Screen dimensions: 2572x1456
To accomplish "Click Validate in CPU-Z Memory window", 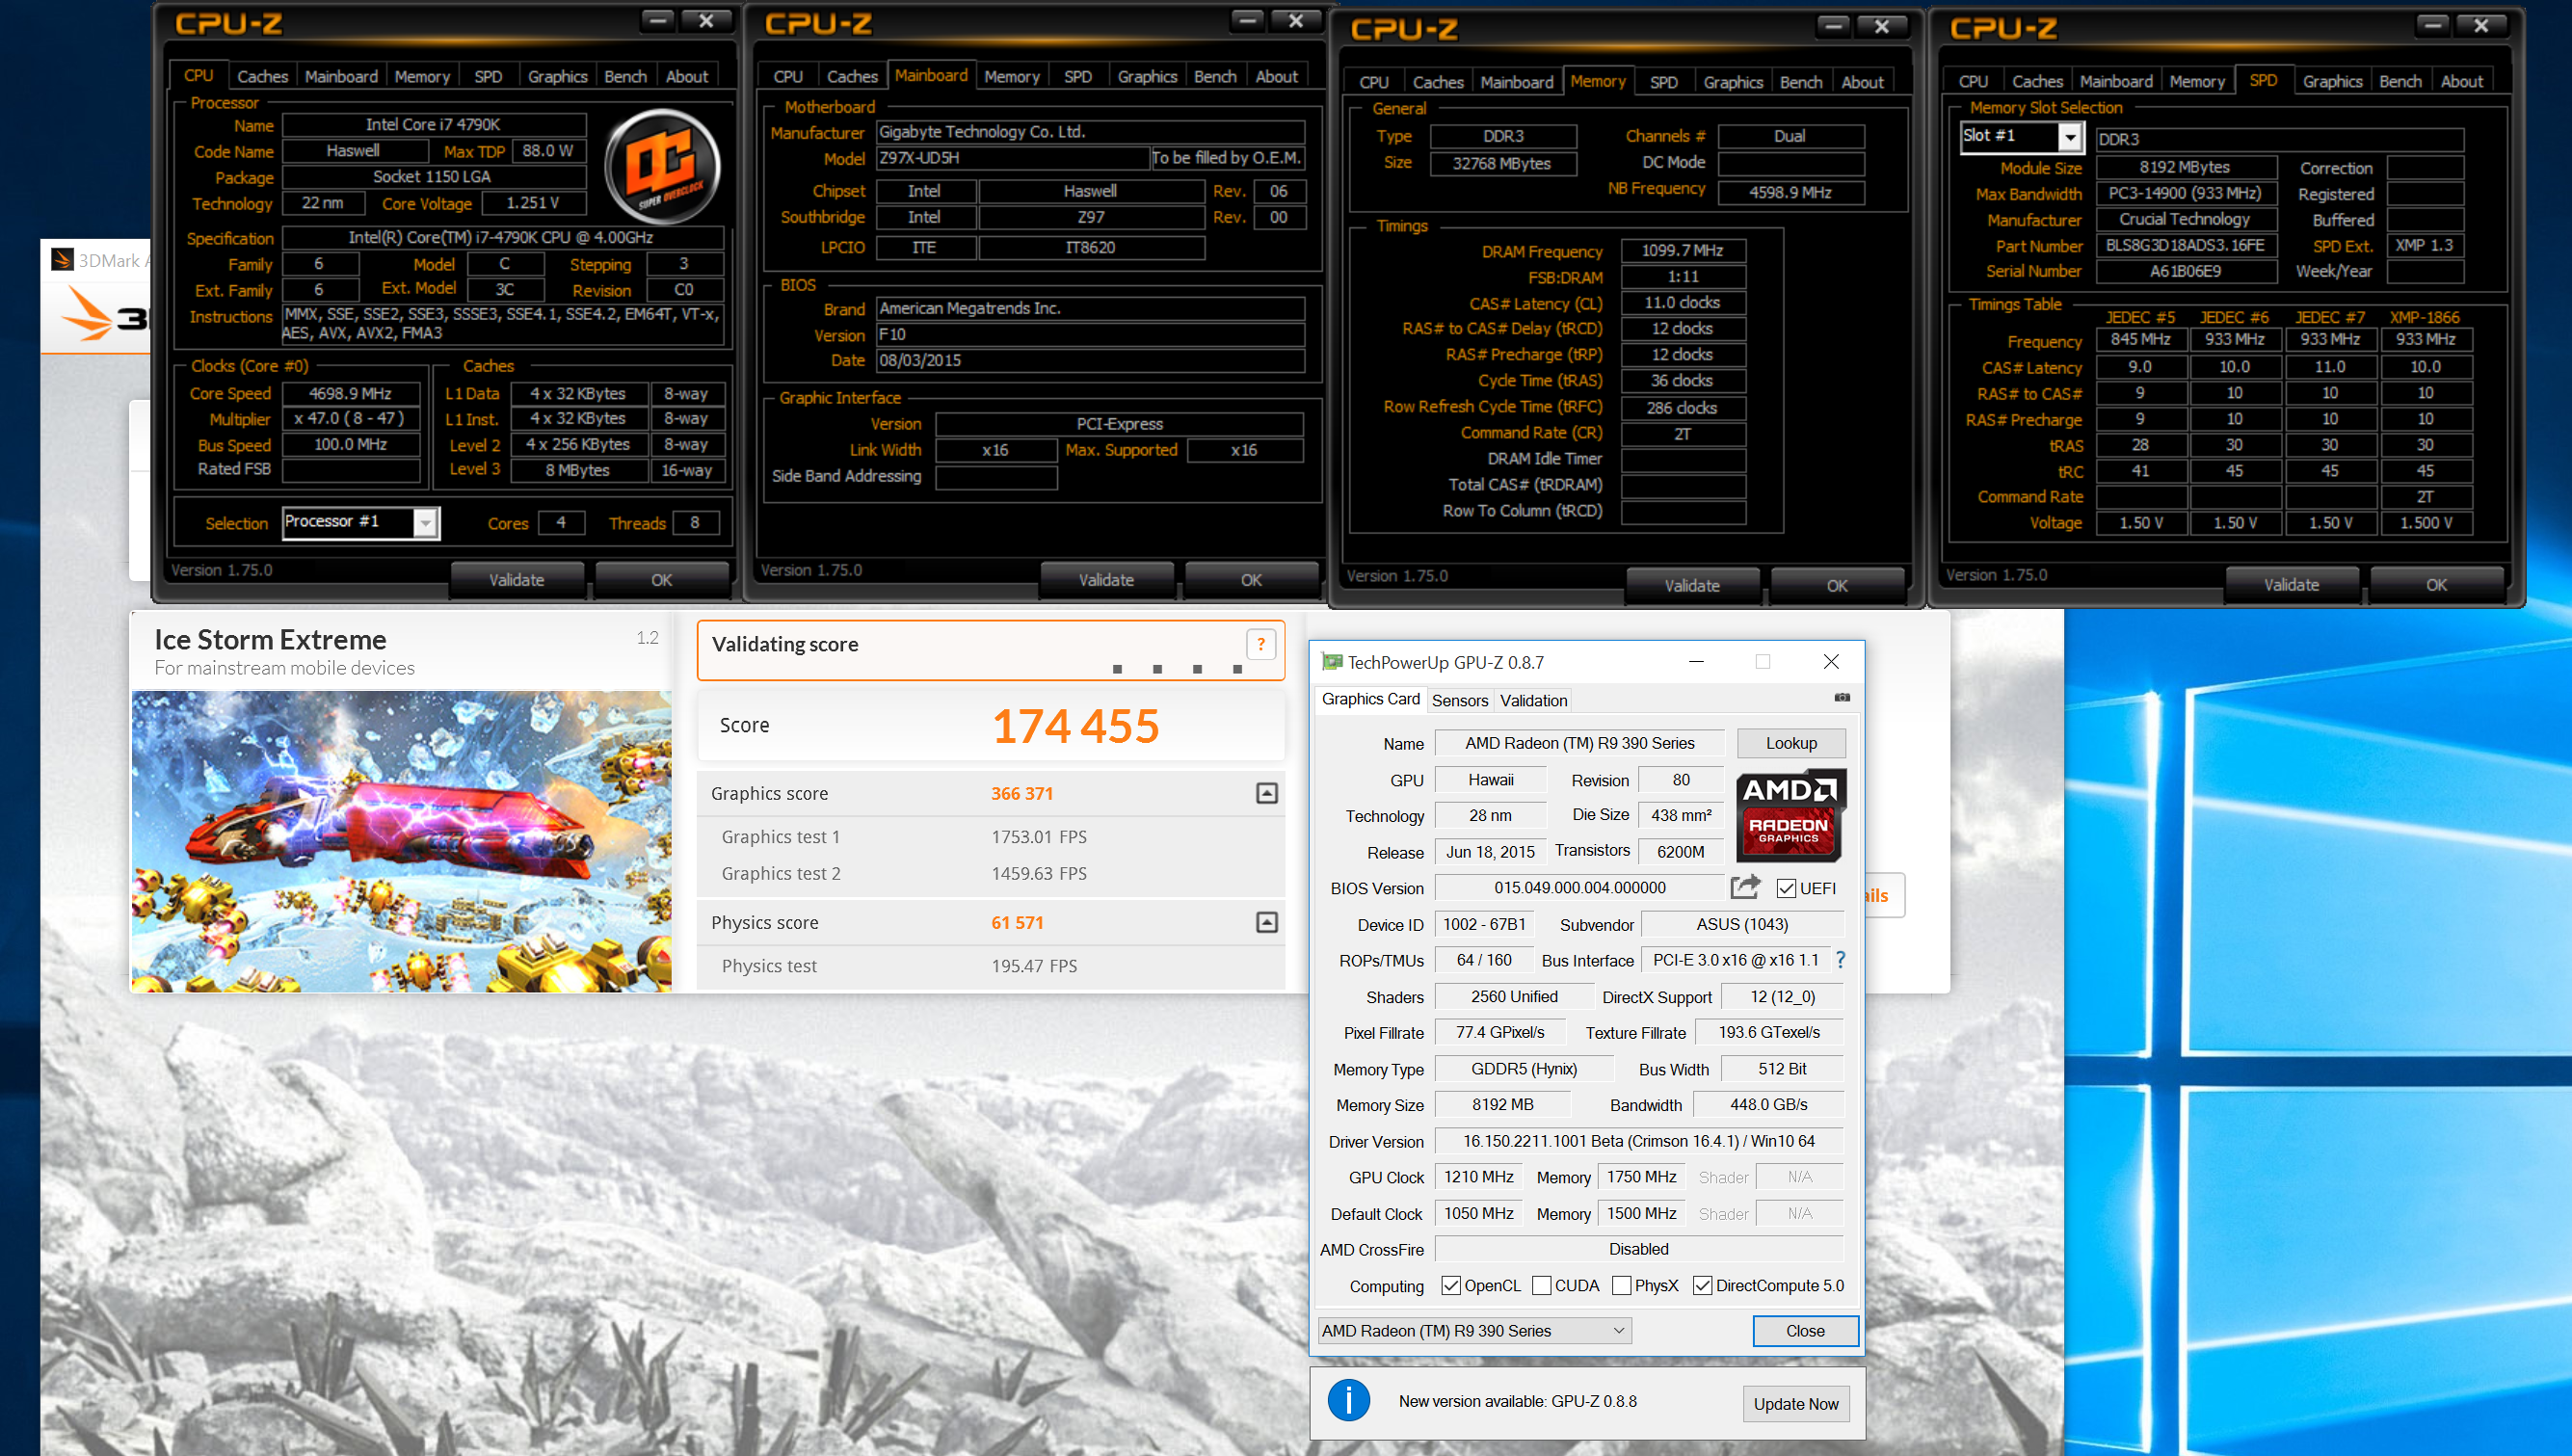I will [x=1692, y=585].
